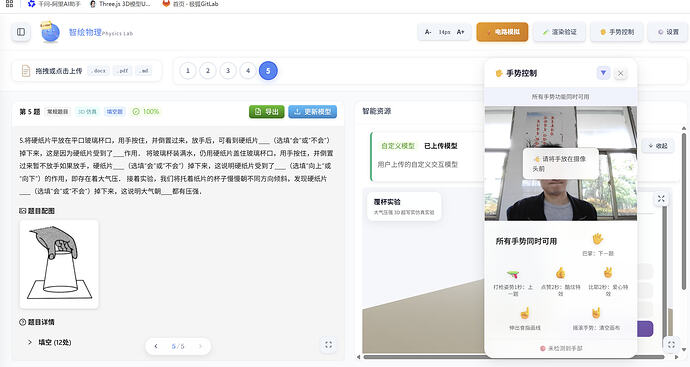Viewport: 690px width, 367px height.
Task: Go to question 4
Action: point(248,71)
